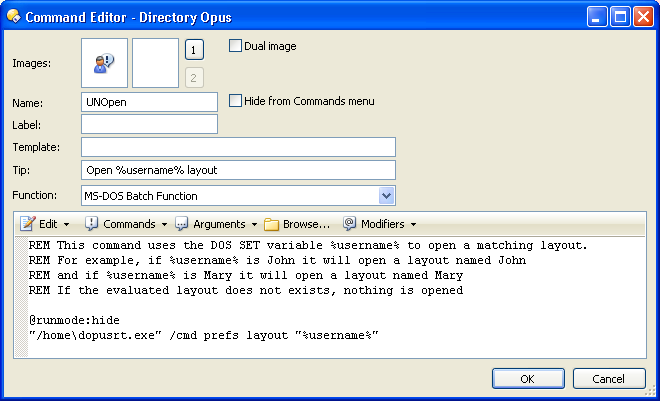Click the Browse folder icon
660x401 pixels.
(x=271, y=224)
